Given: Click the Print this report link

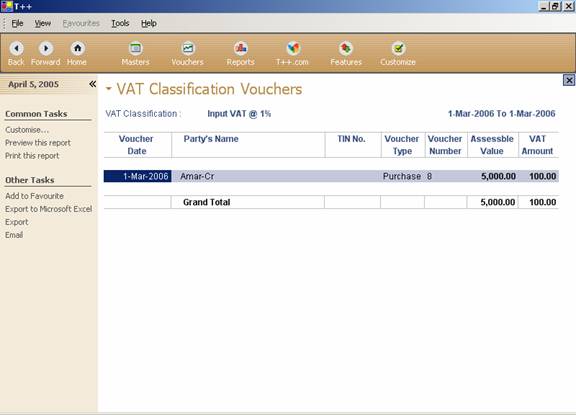Looking at the screenshot, I should tap(32, 156).
